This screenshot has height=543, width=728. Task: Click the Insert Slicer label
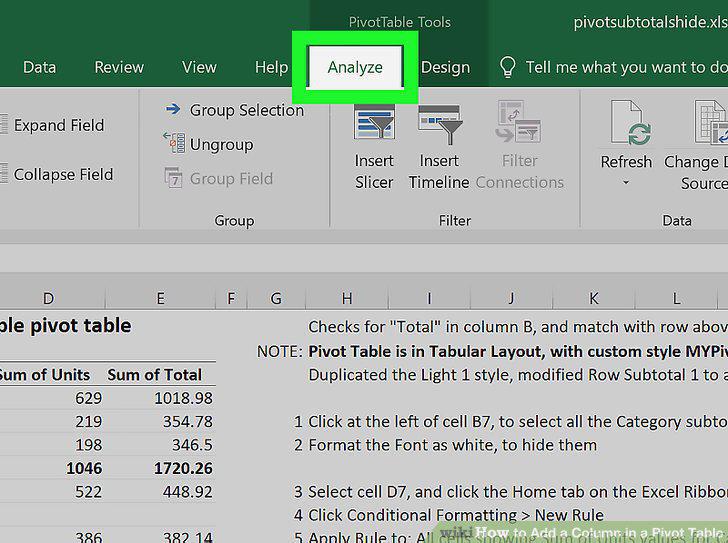[374, 172]
